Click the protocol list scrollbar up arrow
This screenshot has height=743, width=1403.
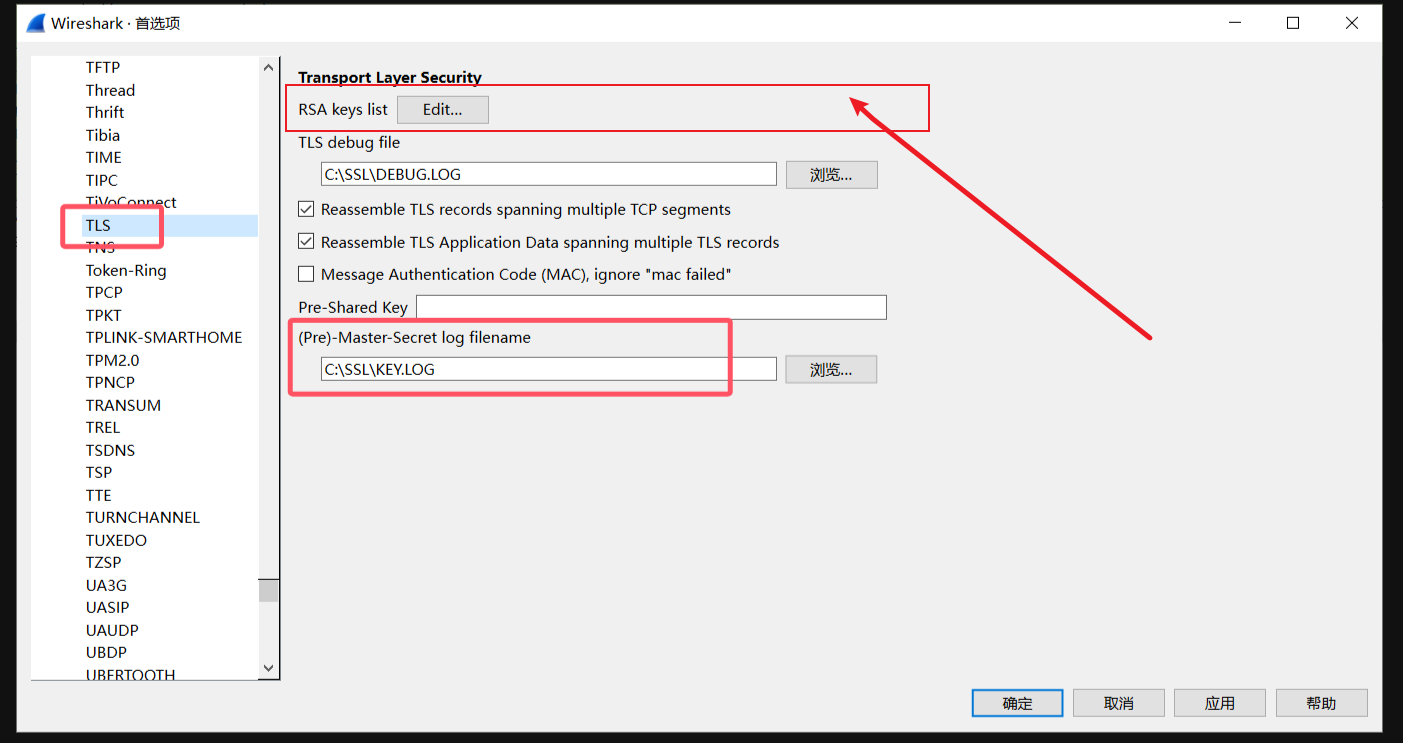[x=268, y=68]
